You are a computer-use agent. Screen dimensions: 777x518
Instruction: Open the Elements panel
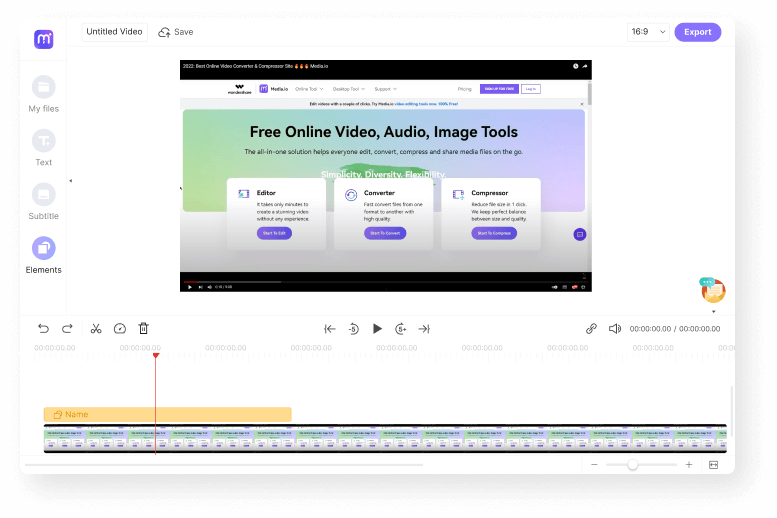click(x=44, y=255)
